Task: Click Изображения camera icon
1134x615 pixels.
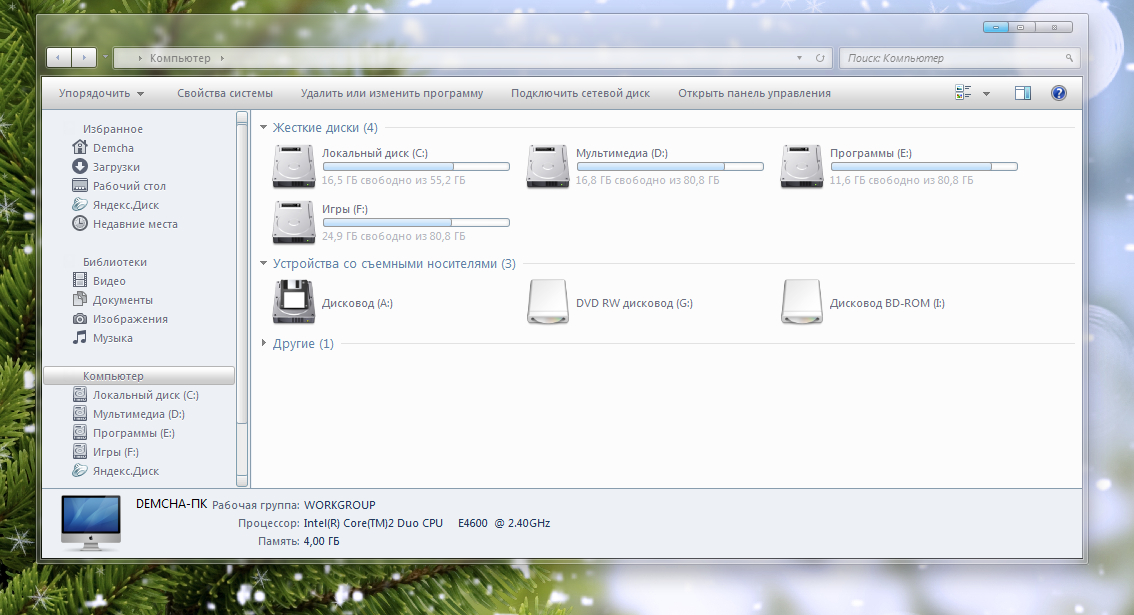Action: (x=80, y=318)
